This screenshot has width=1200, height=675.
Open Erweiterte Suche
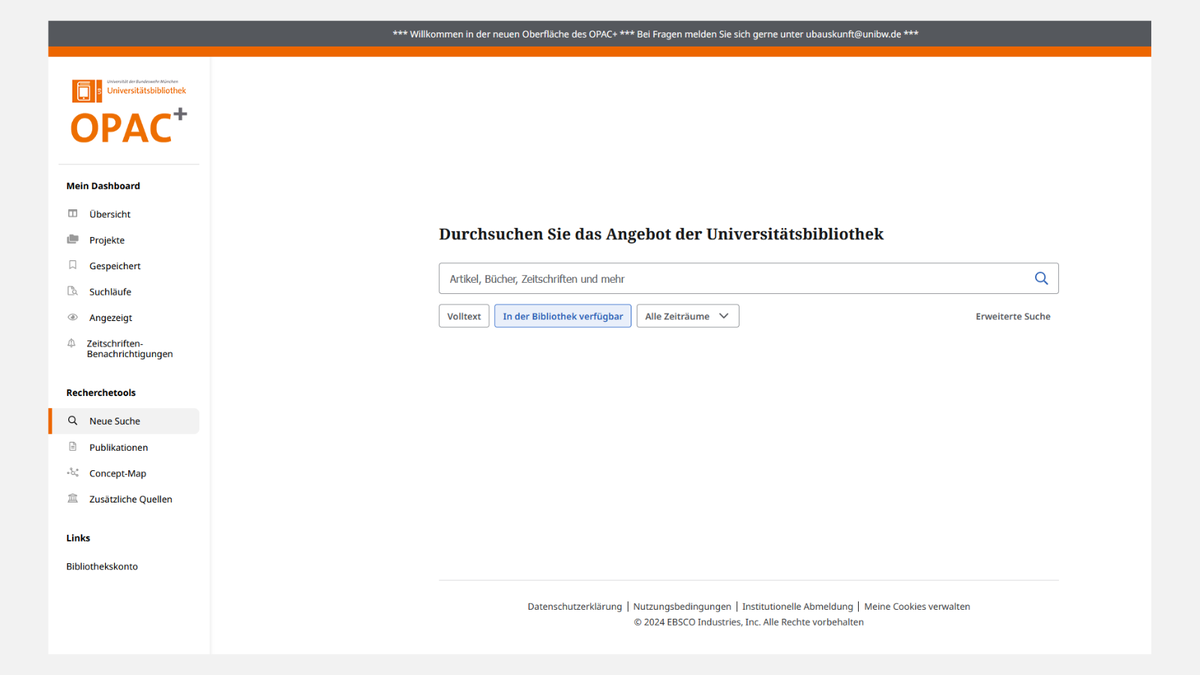pyautogui.click(x=1013, y=316)
